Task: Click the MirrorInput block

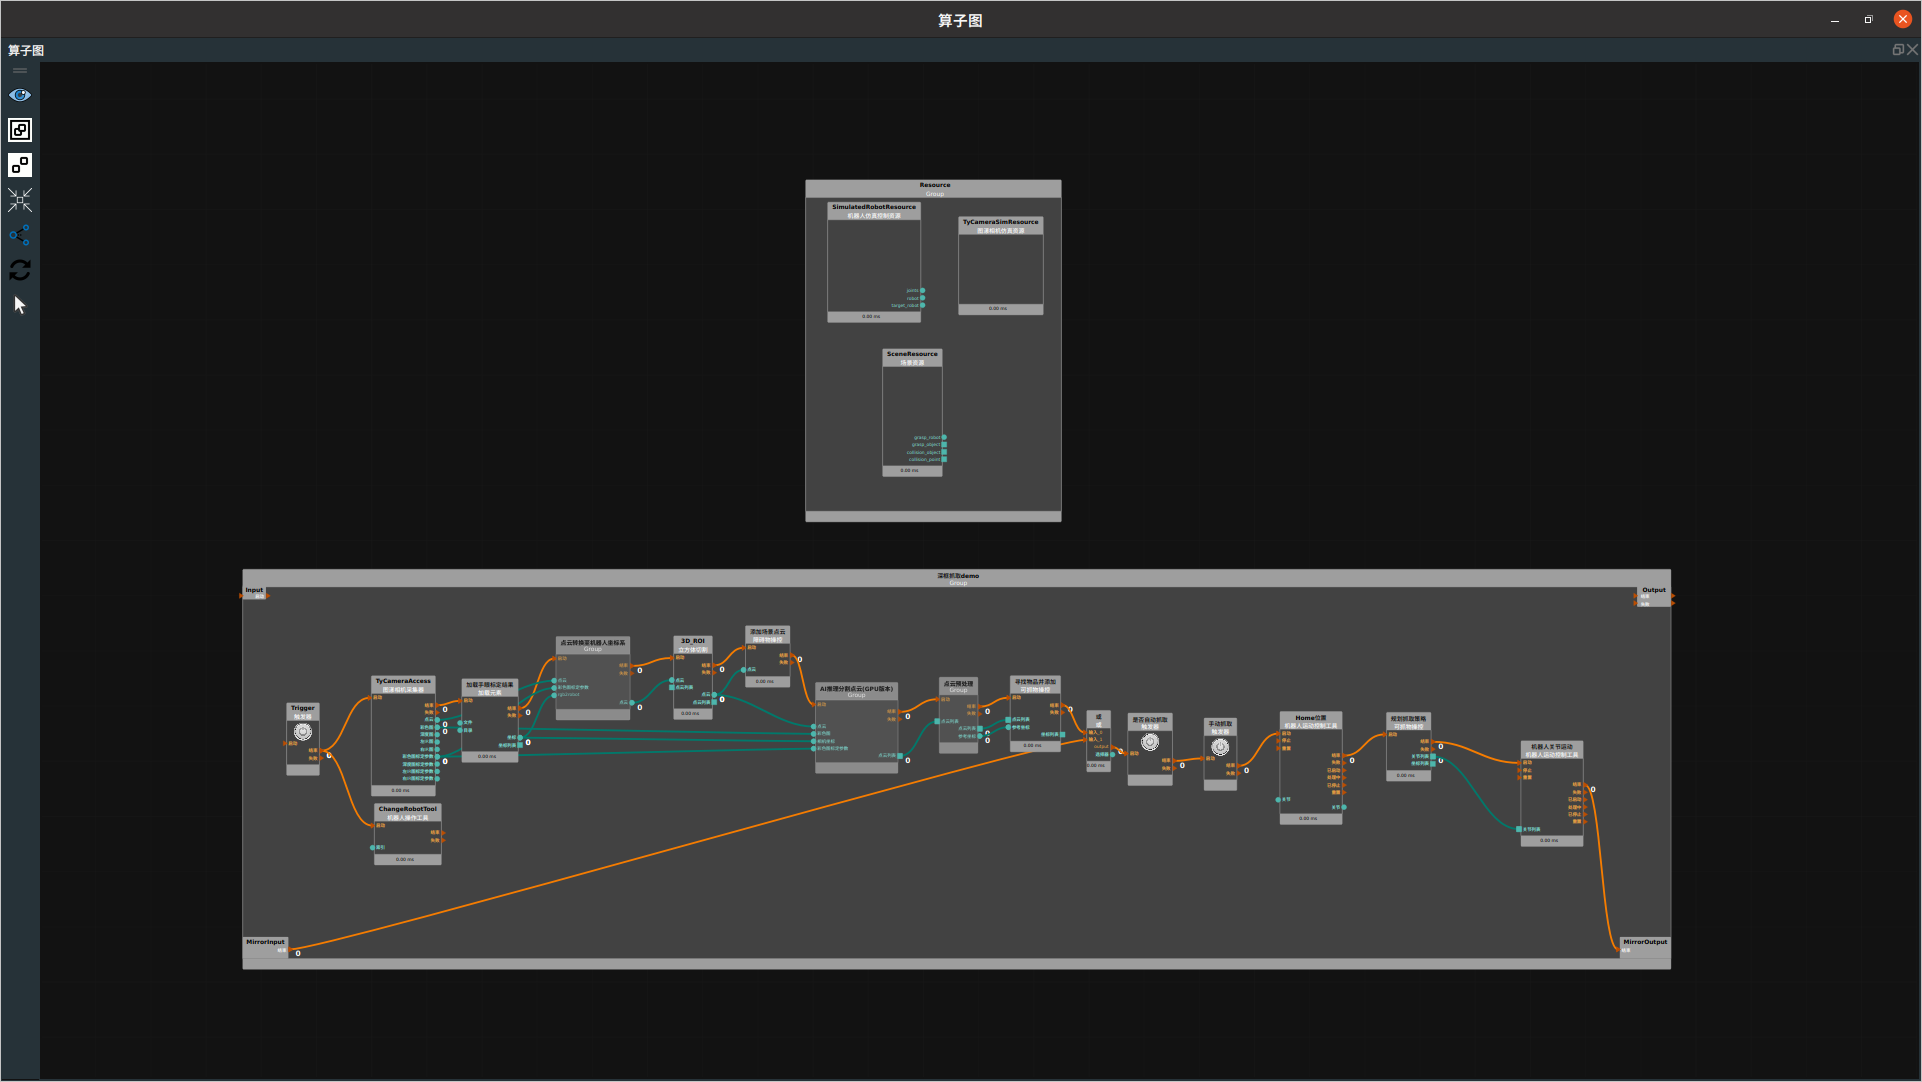Action: (x=266, y=946)
